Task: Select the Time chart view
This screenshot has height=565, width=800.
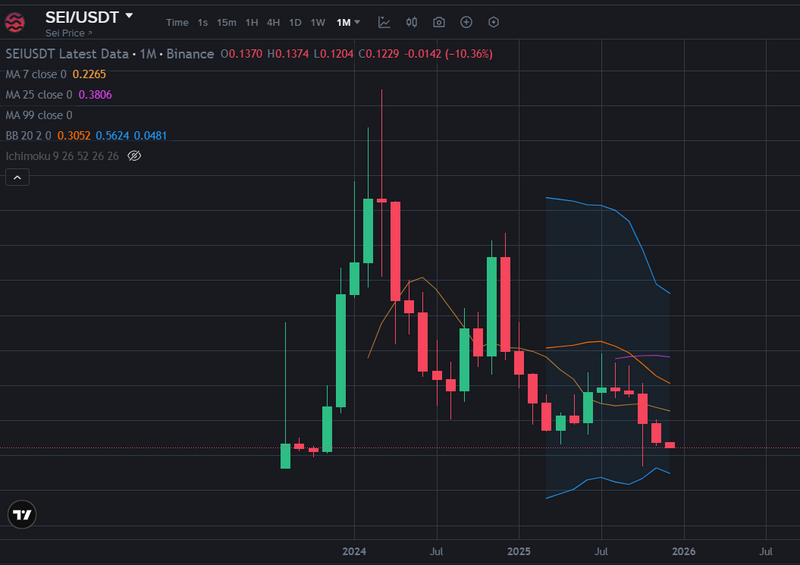Action: pos(177,22)
